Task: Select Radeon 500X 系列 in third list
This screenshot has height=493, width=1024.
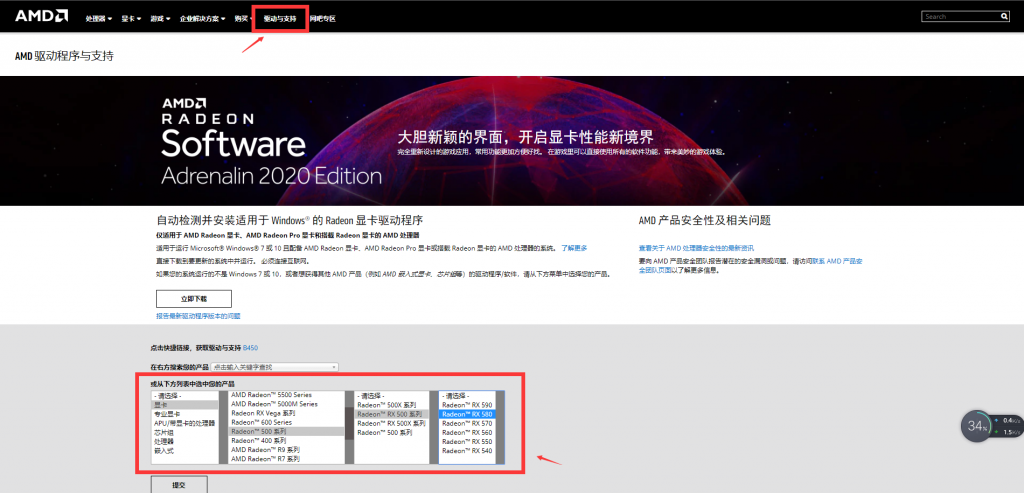Action: tap(392, 405)
